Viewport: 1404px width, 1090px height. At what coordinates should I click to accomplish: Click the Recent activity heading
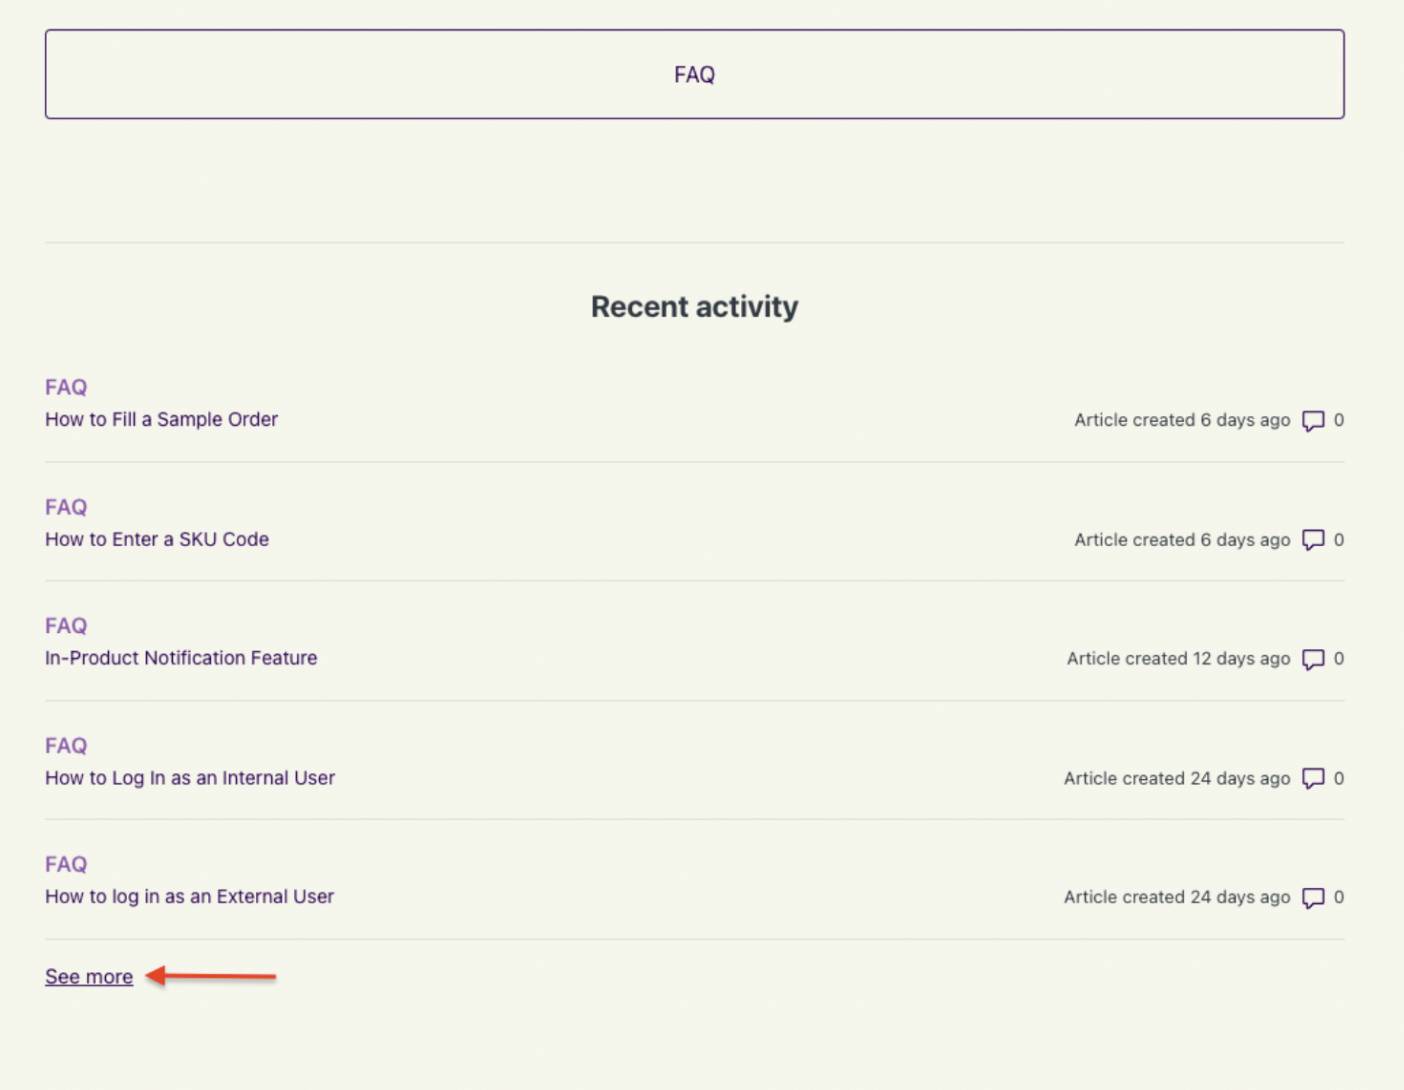[694, 307]
